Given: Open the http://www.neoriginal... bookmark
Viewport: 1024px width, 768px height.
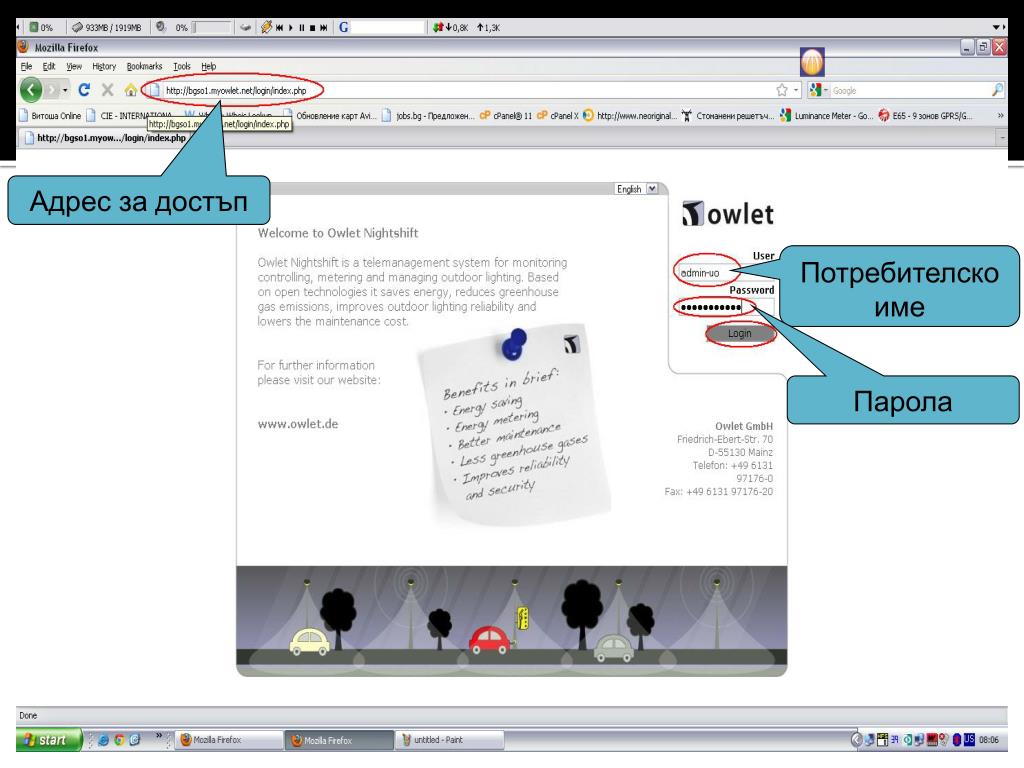Looking at the screenshot, I should point(630,116).
